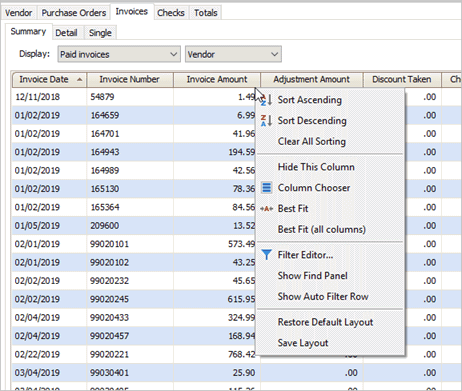The image size is (462, 391).
Task: Click the Invoice Date sort arrow indicator
Action: click(79, 79)
